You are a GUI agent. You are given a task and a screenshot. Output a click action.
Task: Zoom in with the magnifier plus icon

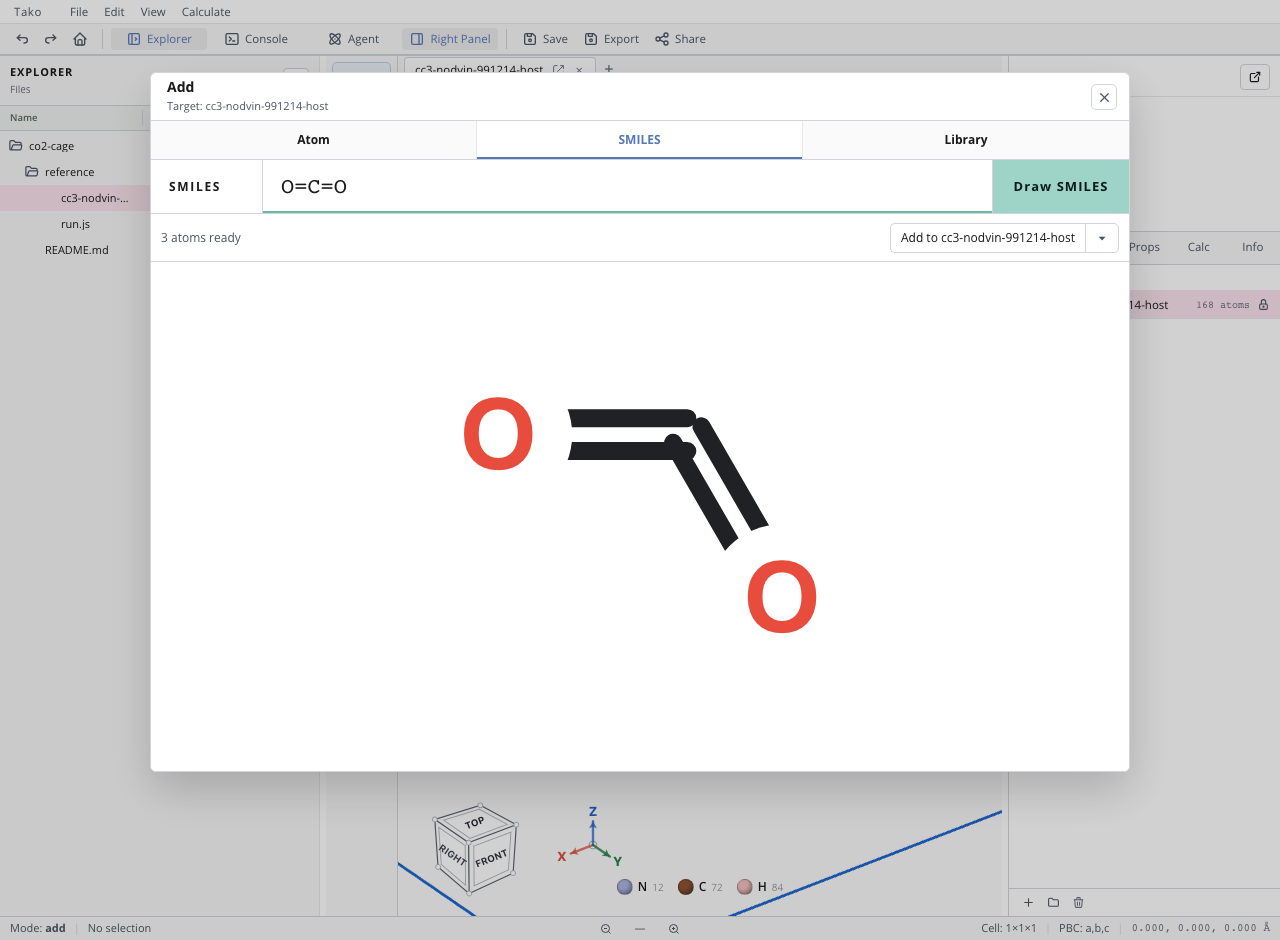tap(674, 929)
